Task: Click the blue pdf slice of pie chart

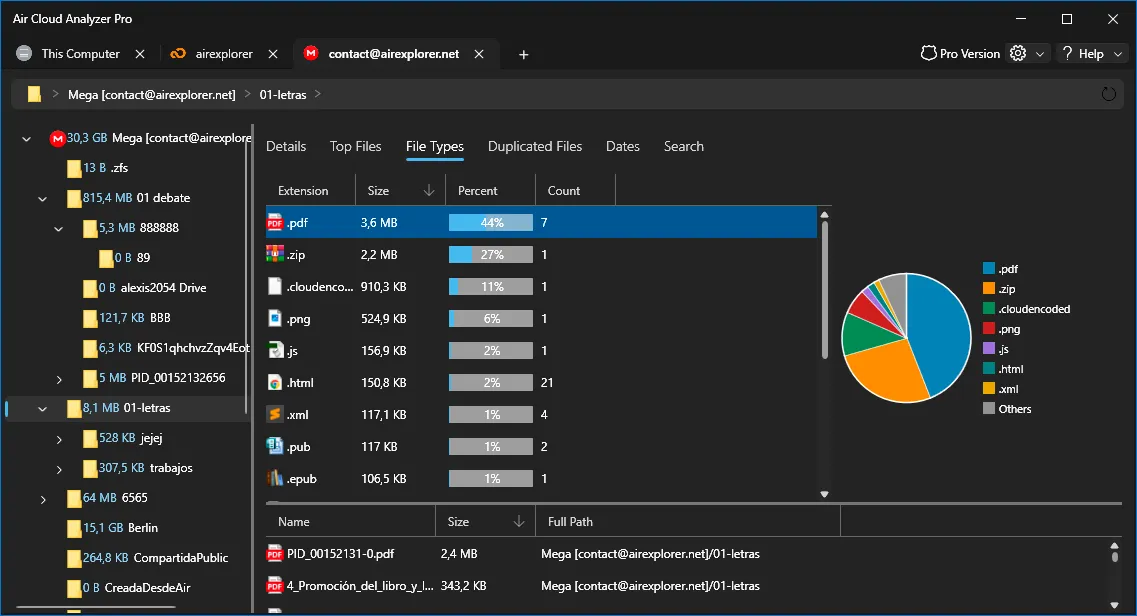Action: (939, 330)
